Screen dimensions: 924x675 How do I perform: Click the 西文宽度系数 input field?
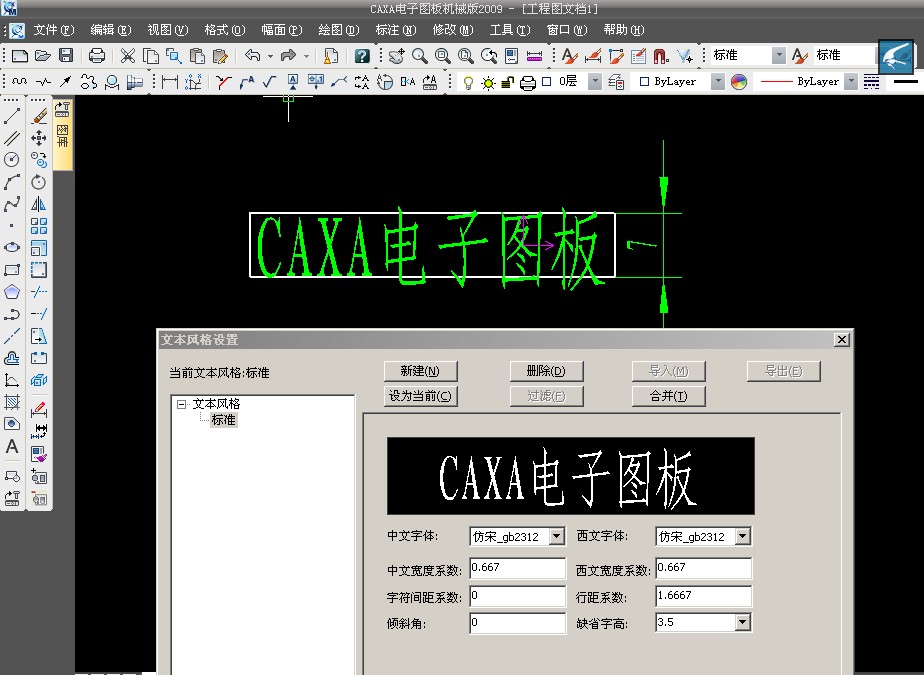(x=704, y=568)
